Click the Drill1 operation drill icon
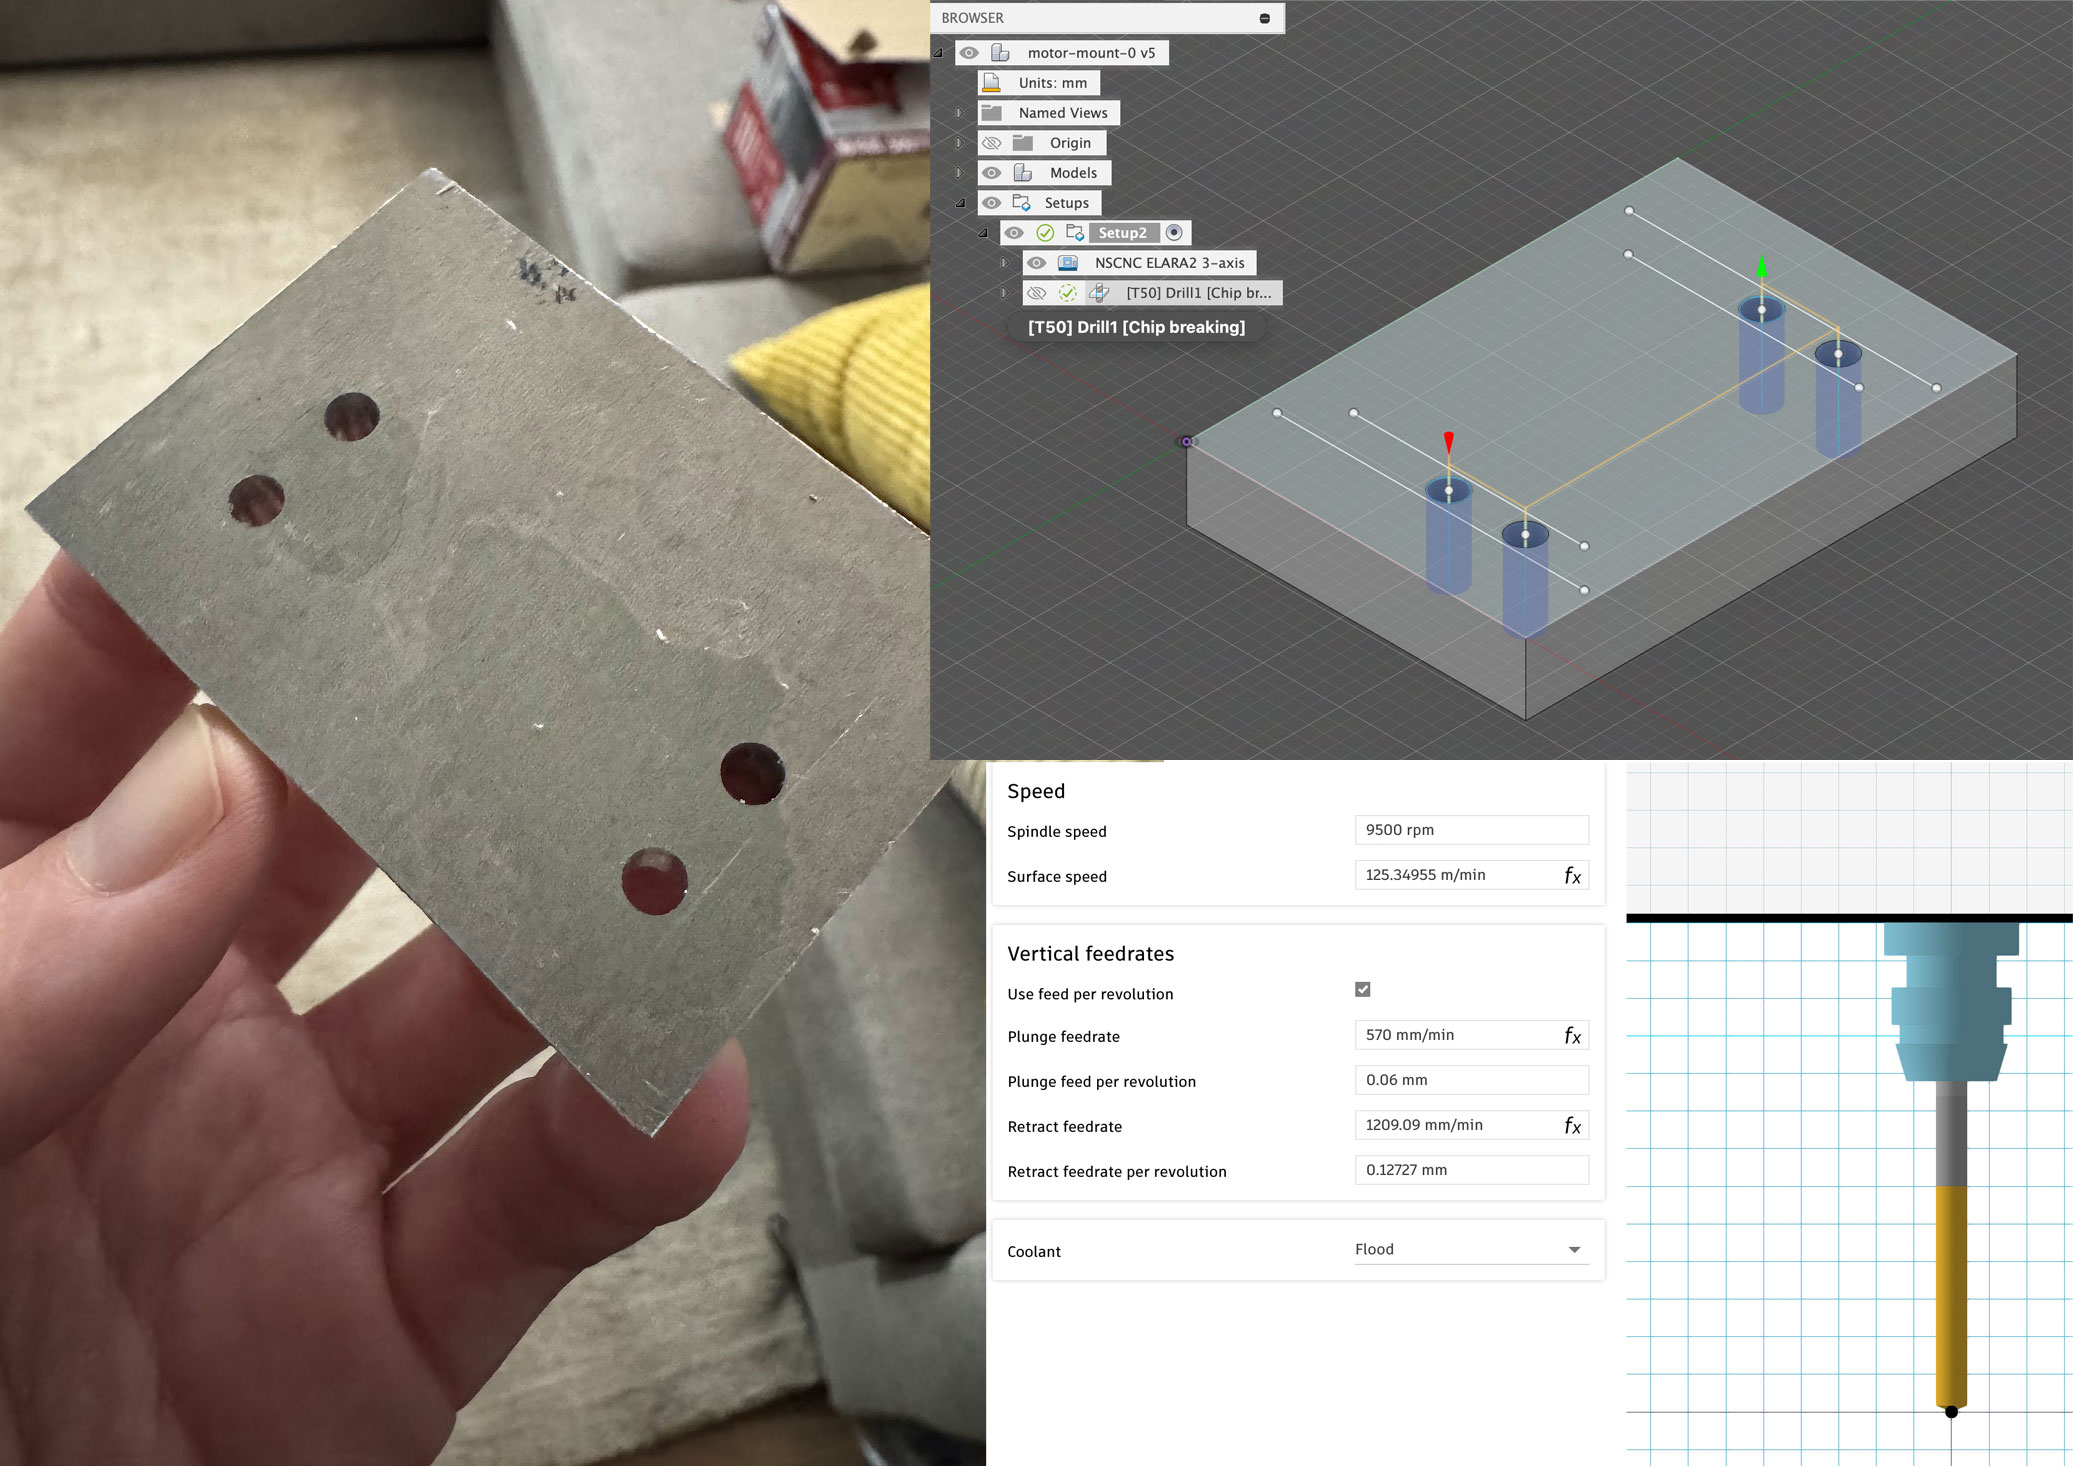 pos(1099,293)
